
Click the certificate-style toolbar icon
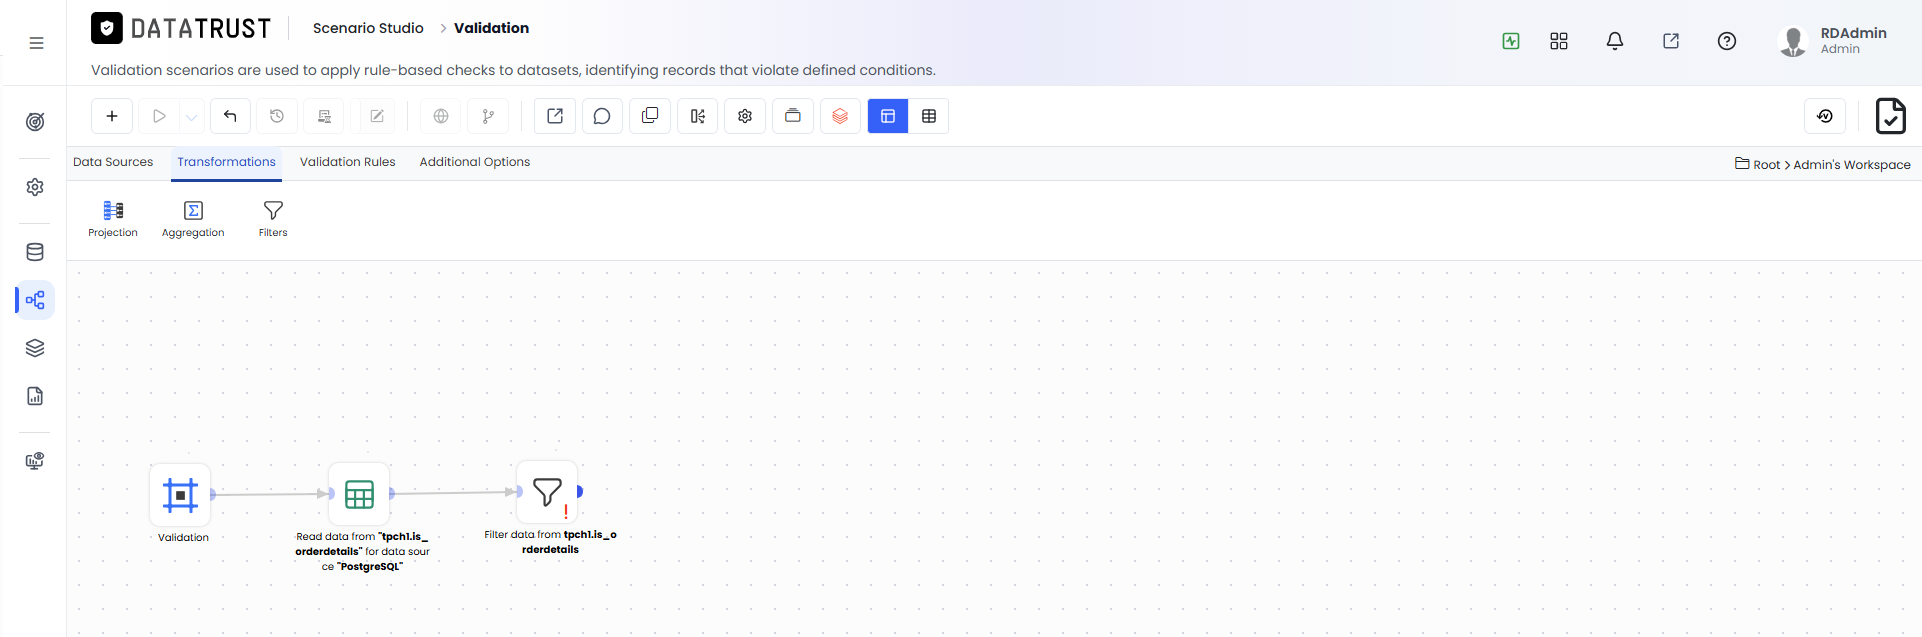(x=324, y=116)
